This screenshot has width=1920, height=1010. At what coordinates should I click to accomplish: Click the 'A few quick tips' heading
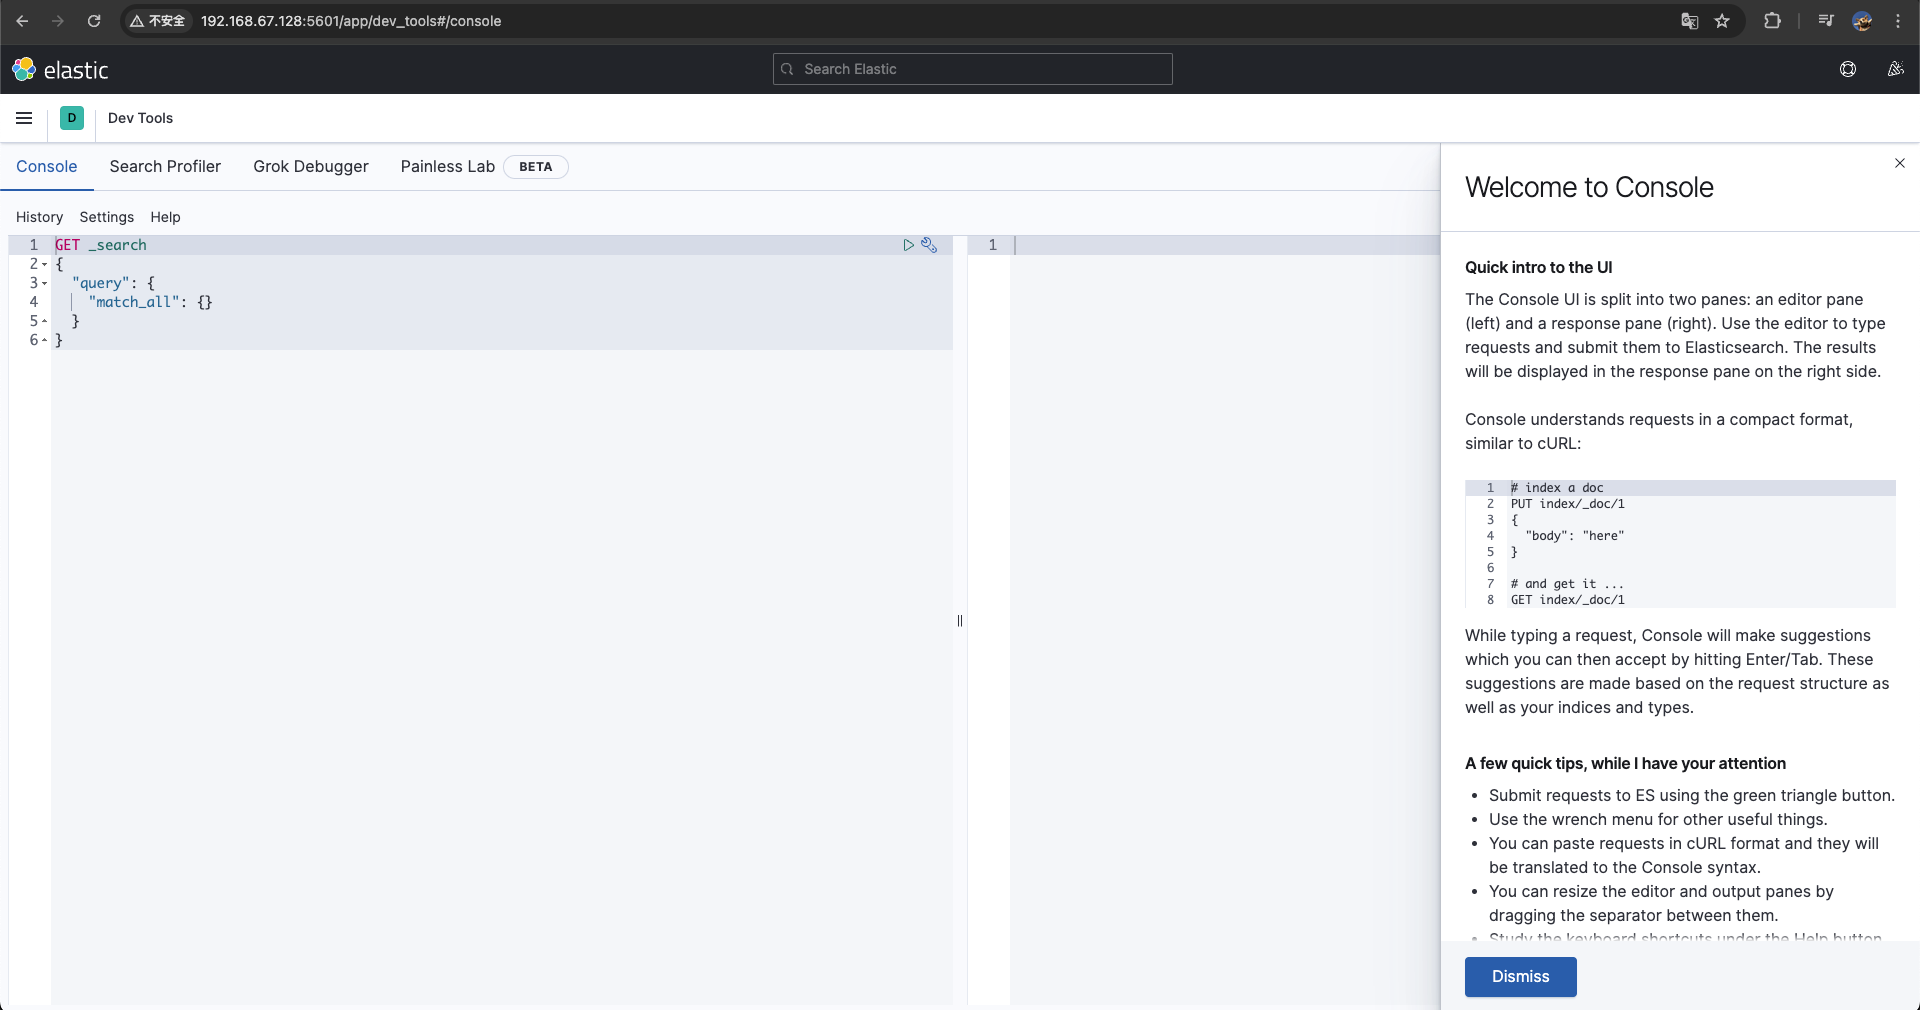click(x=1625, y=763)
